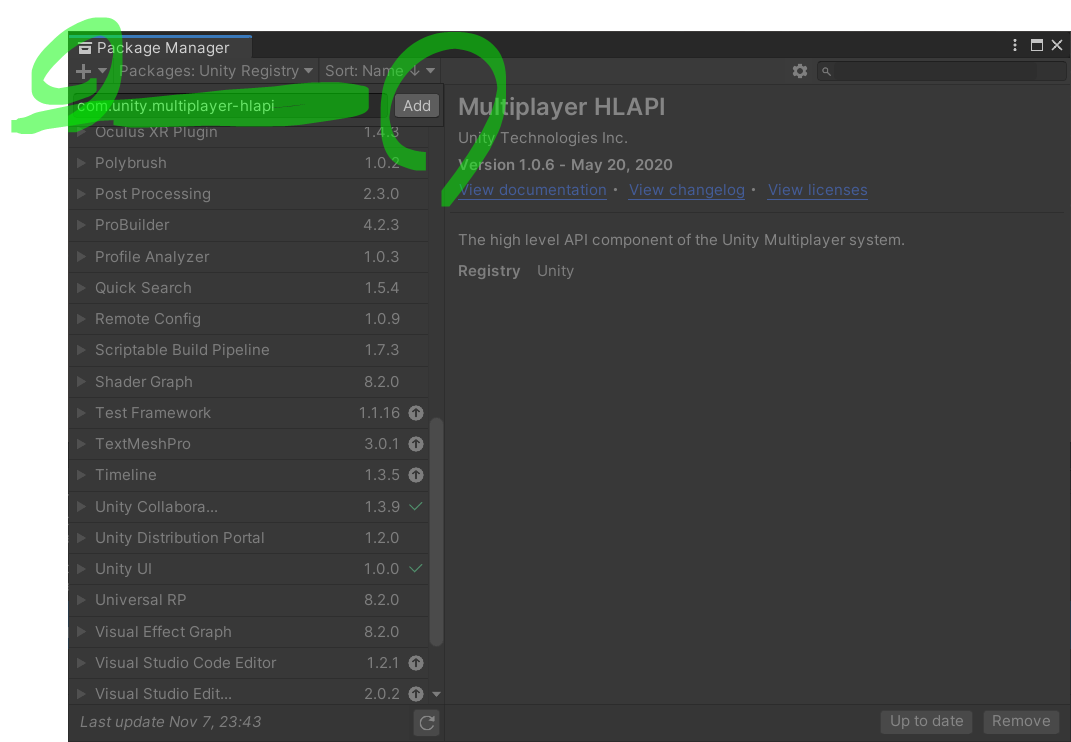This screenshot has width=1071, height=742.
Task: Select the Test Framework package row
Action: click(249, 413)
